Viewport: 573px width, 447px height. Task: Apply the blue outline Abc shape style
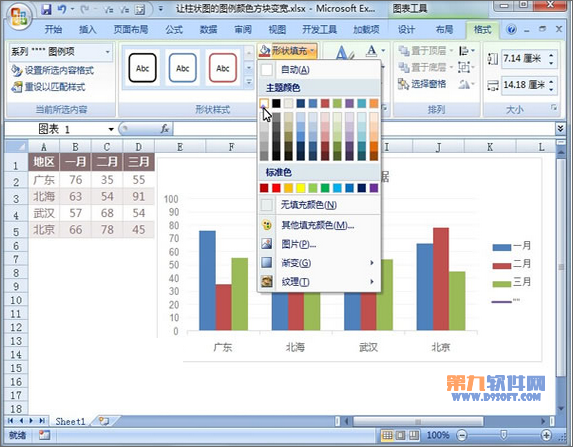tap(183, 68)
